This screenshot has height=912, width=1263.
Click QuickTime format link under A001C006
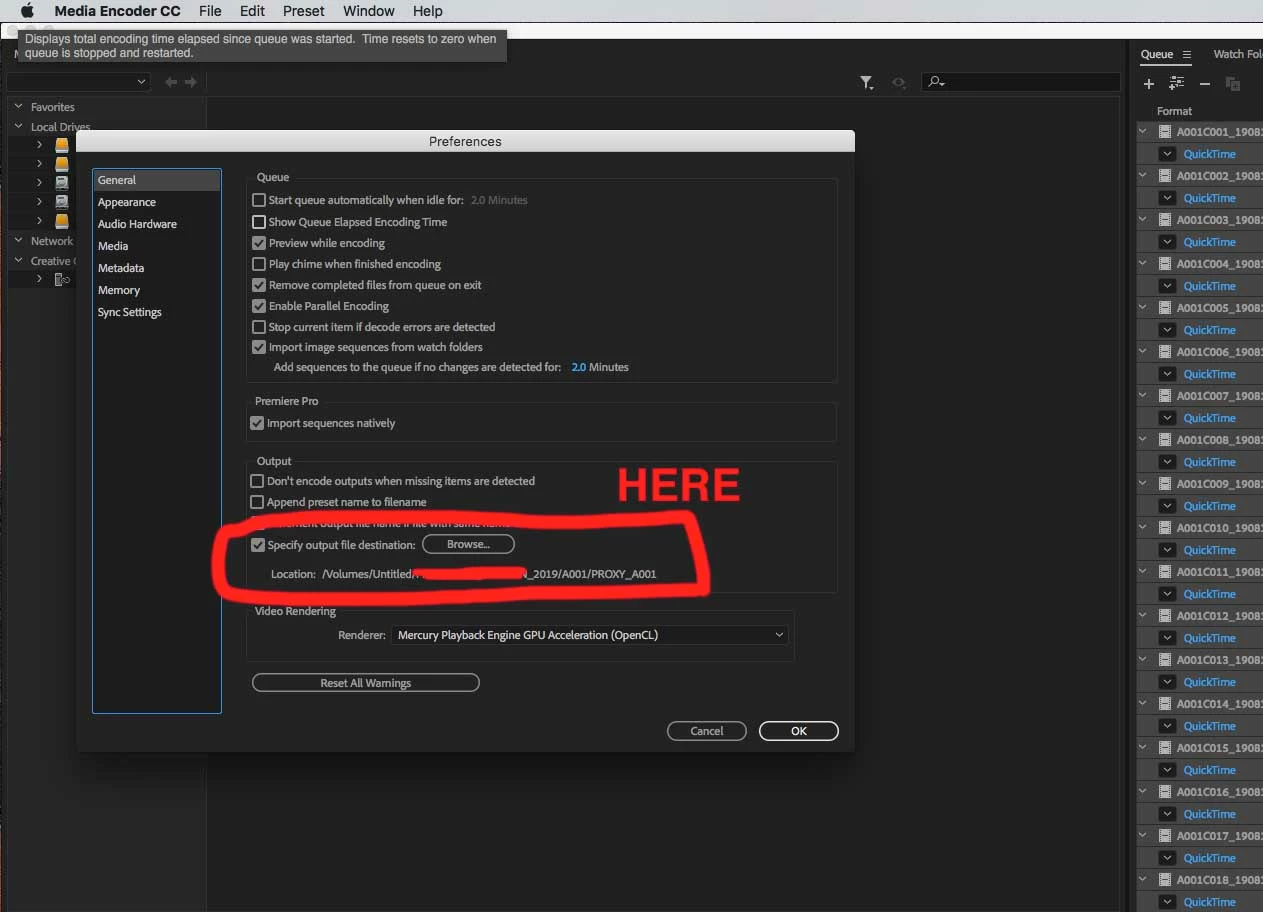coord(1210,374)
